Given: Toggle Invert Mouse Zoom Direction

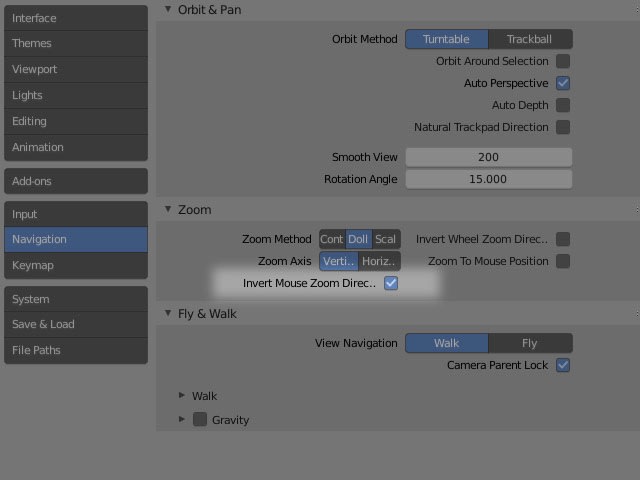Looking at the screenshot, I should tap(391, 284).
